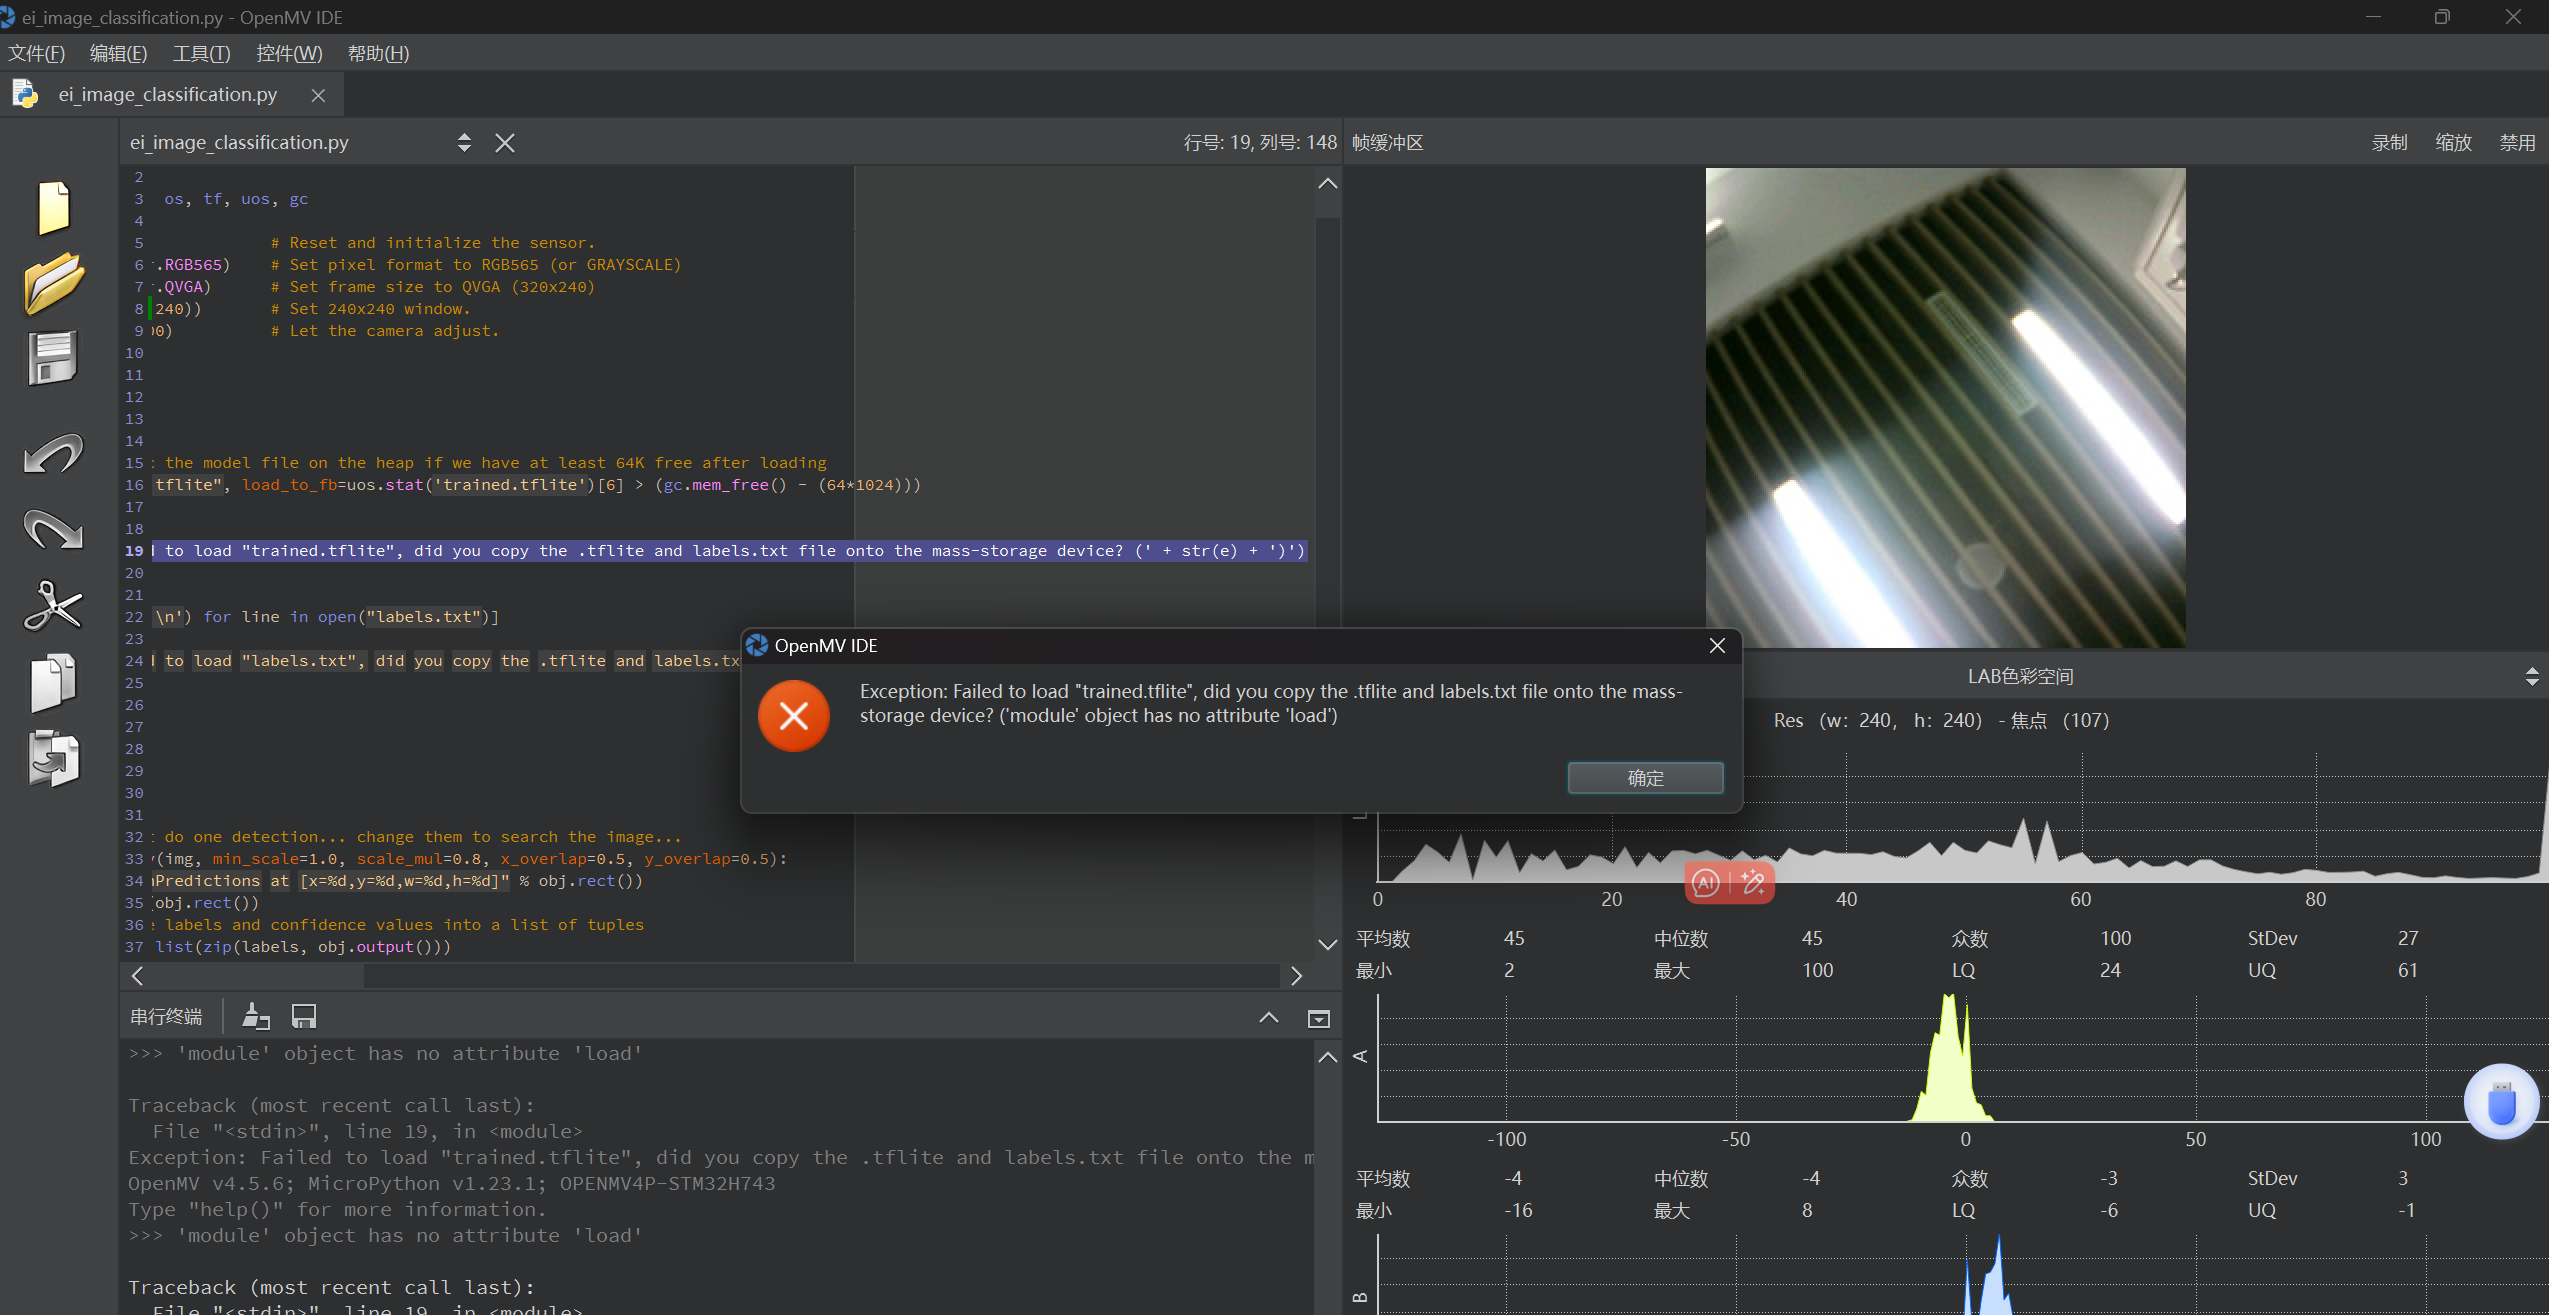Open the 文件(F) menu
This screenshot has width=2549, height=1315.
[37, 53]
